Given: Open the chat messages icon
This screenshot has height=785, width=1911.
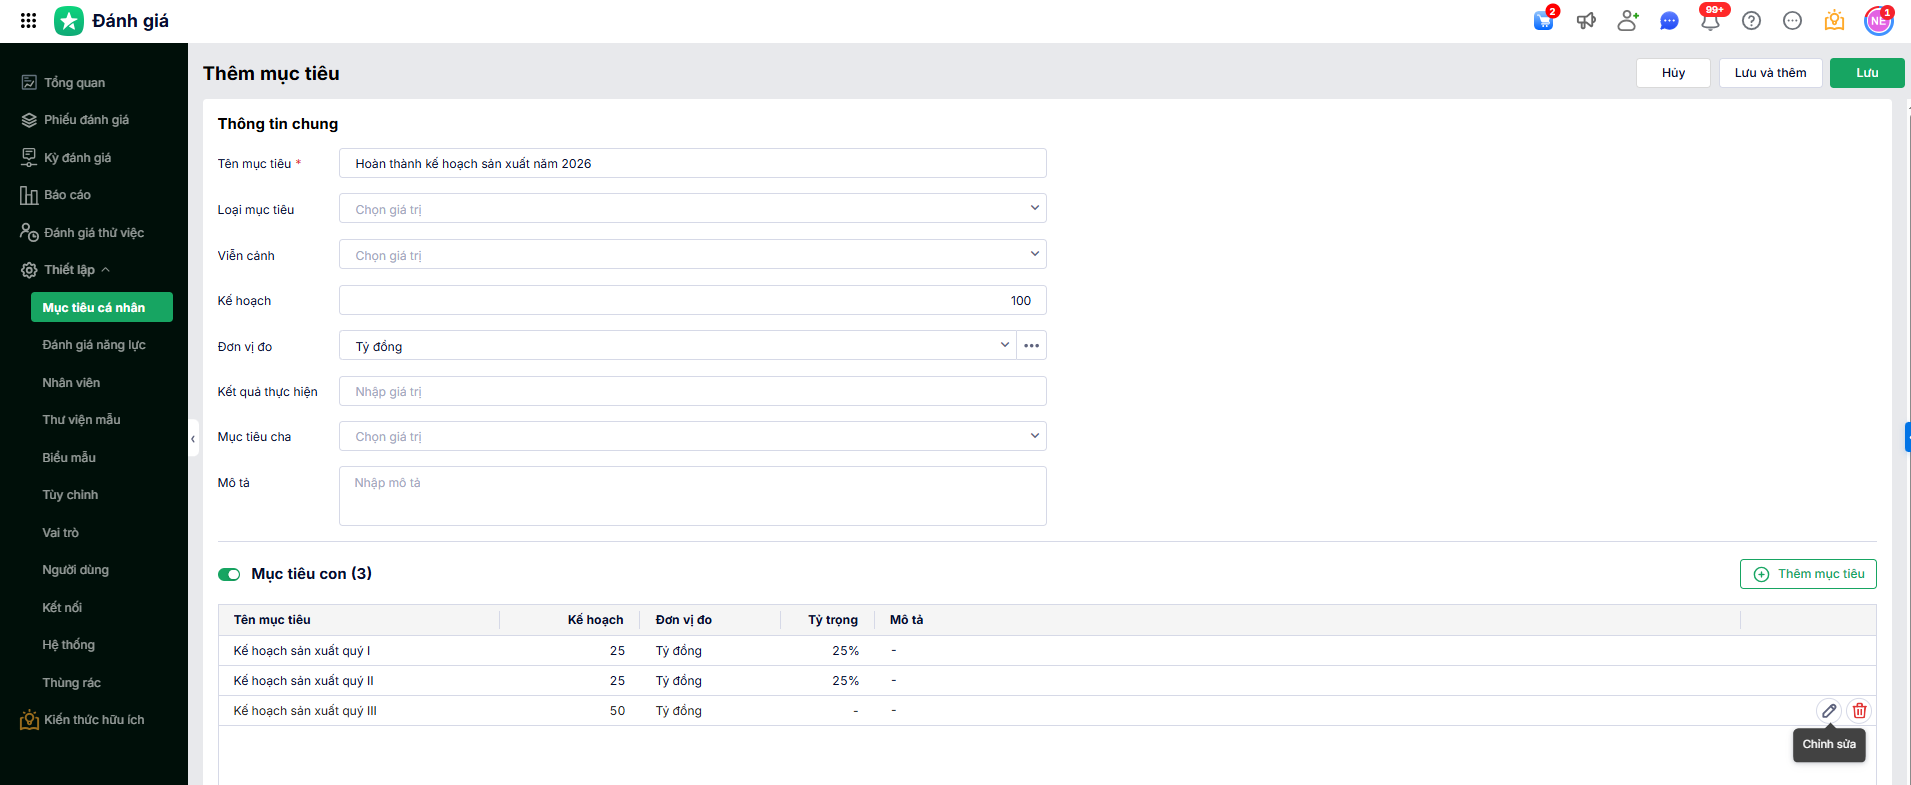Looking at the screenshot, I should (x=1669, y=21).
